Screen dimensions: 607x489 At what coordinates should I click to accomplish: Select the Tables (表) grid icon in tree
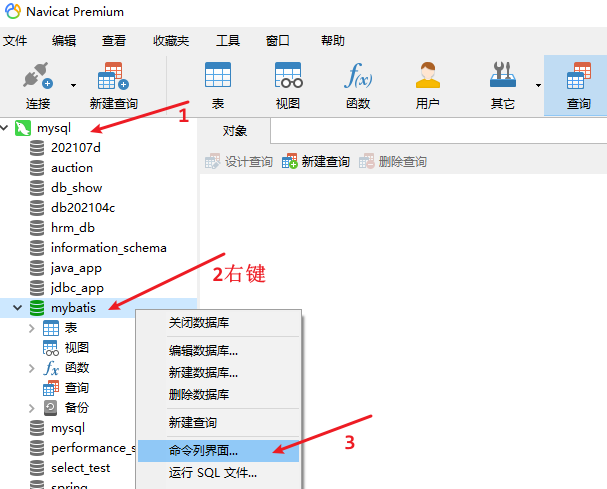click(x=51, y=328)
